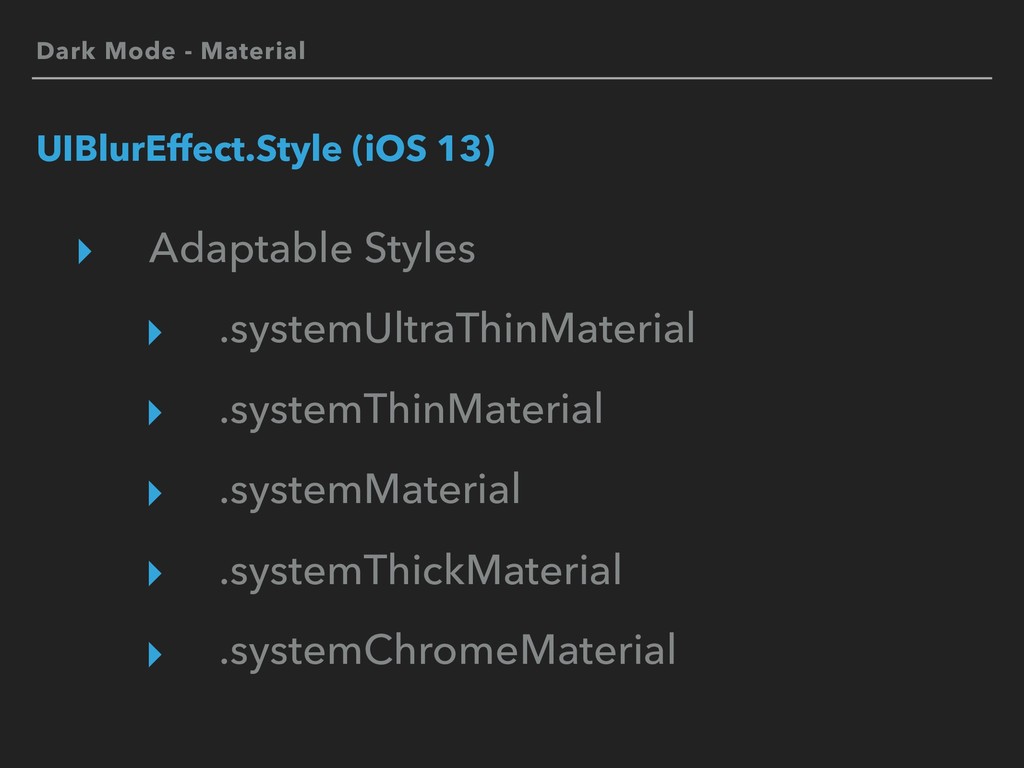The height and width of the screenshot is (768, 1024).
Task: Click the UIBlurEffect word in blue title
Action: click(x=142, y=148)
